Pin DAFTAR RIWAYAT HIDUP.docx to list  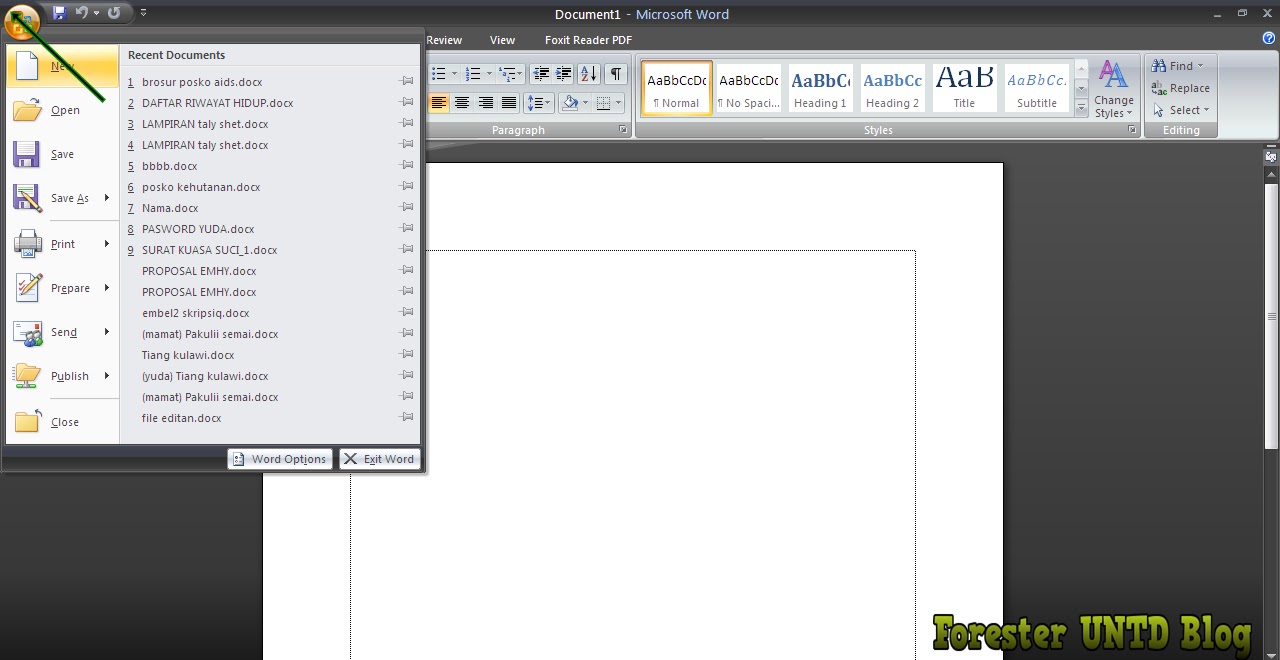pyautogui.click(x=407, y=103)
